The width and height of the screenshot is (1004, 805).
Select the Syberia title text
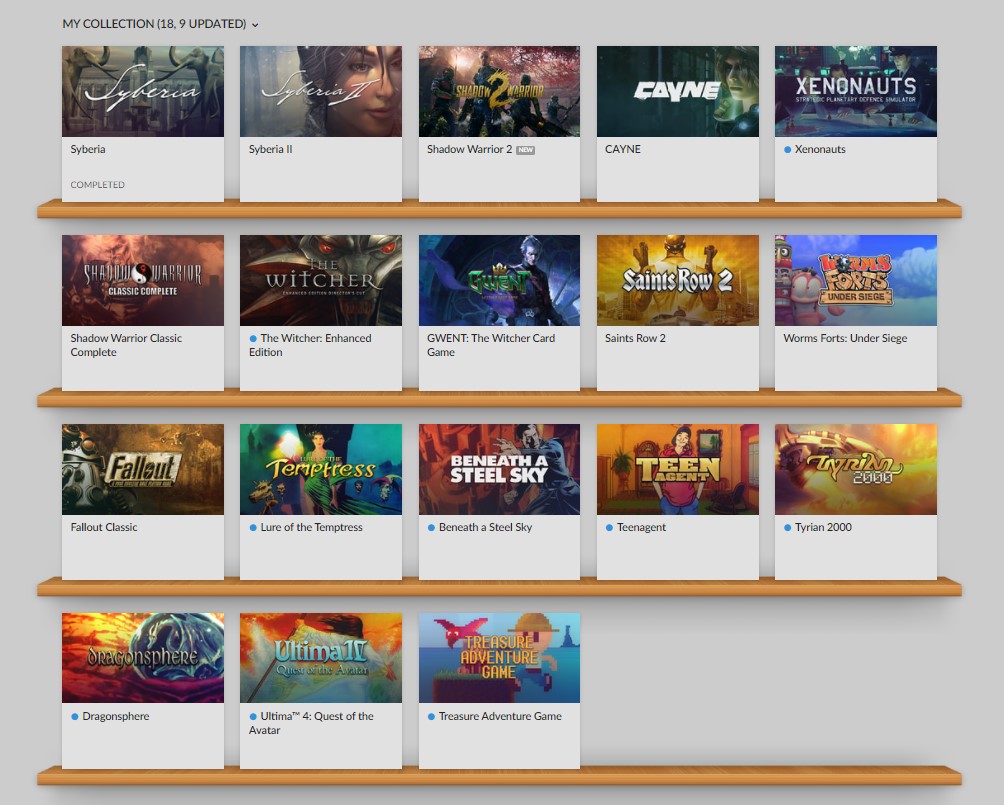pyautogui.click(x=88, y=149)
